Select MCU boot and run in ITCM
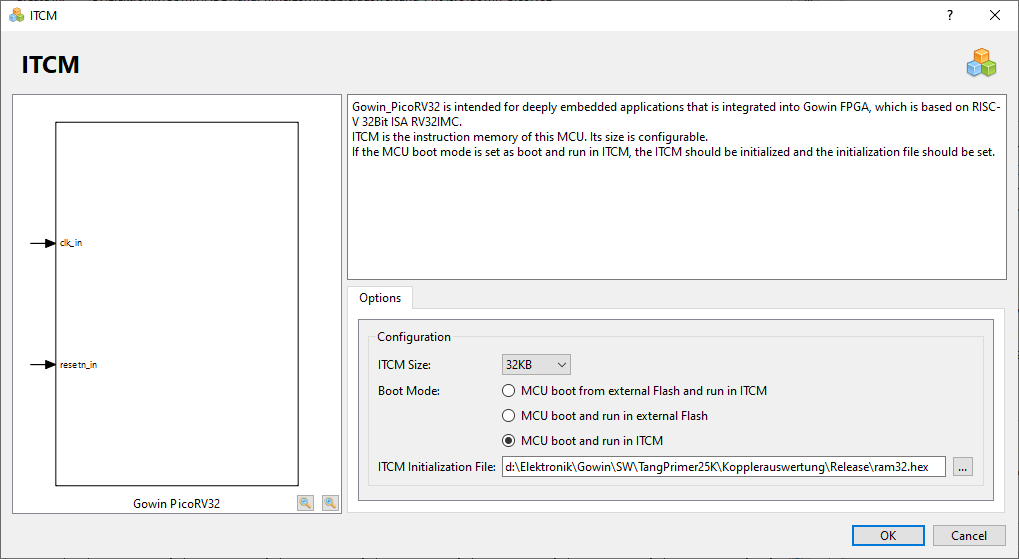Image resolution: width=1019 pixels, height=559 pixels. [583, 441]
